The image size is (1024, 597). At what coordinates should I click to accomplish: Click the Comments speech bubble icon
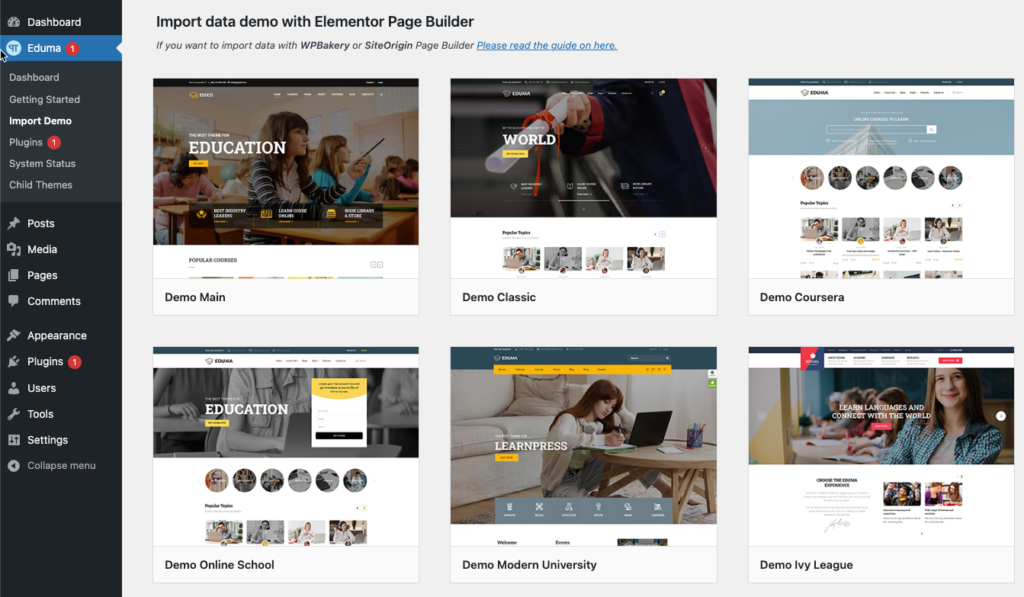point(14,301)
